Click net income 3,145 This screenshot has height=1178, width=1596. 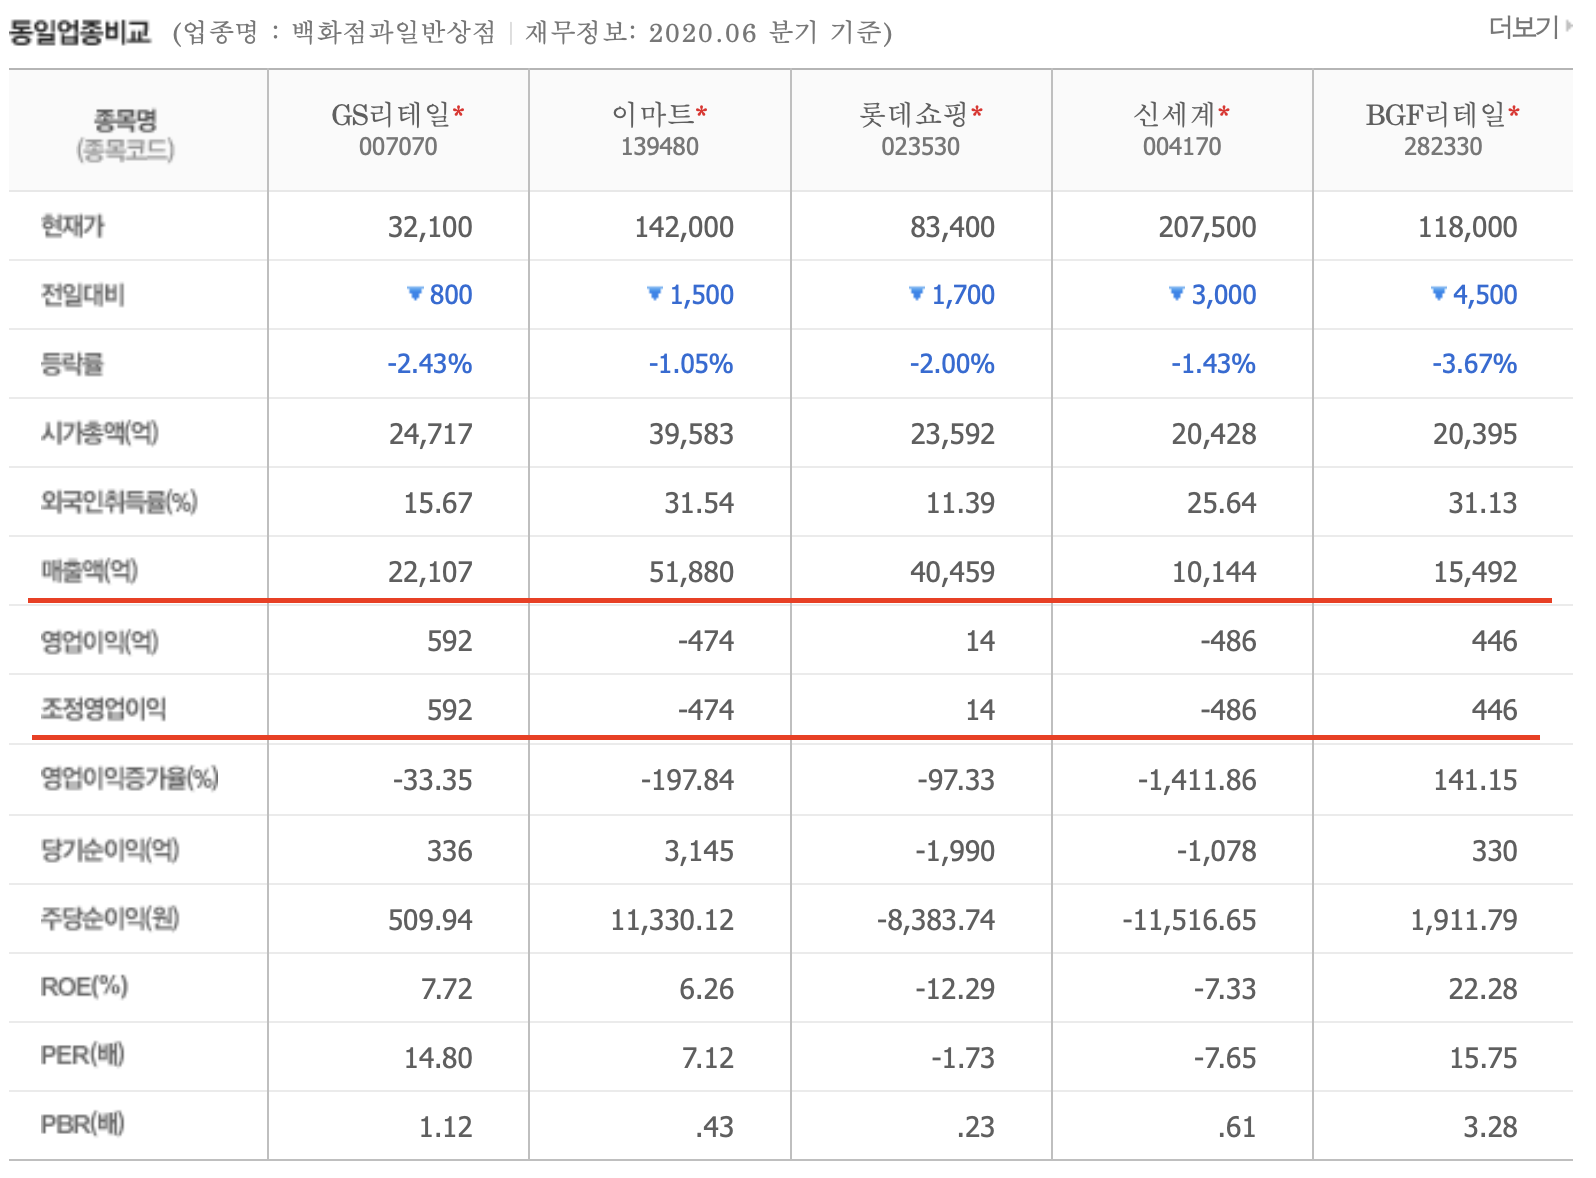click(699, 851)
